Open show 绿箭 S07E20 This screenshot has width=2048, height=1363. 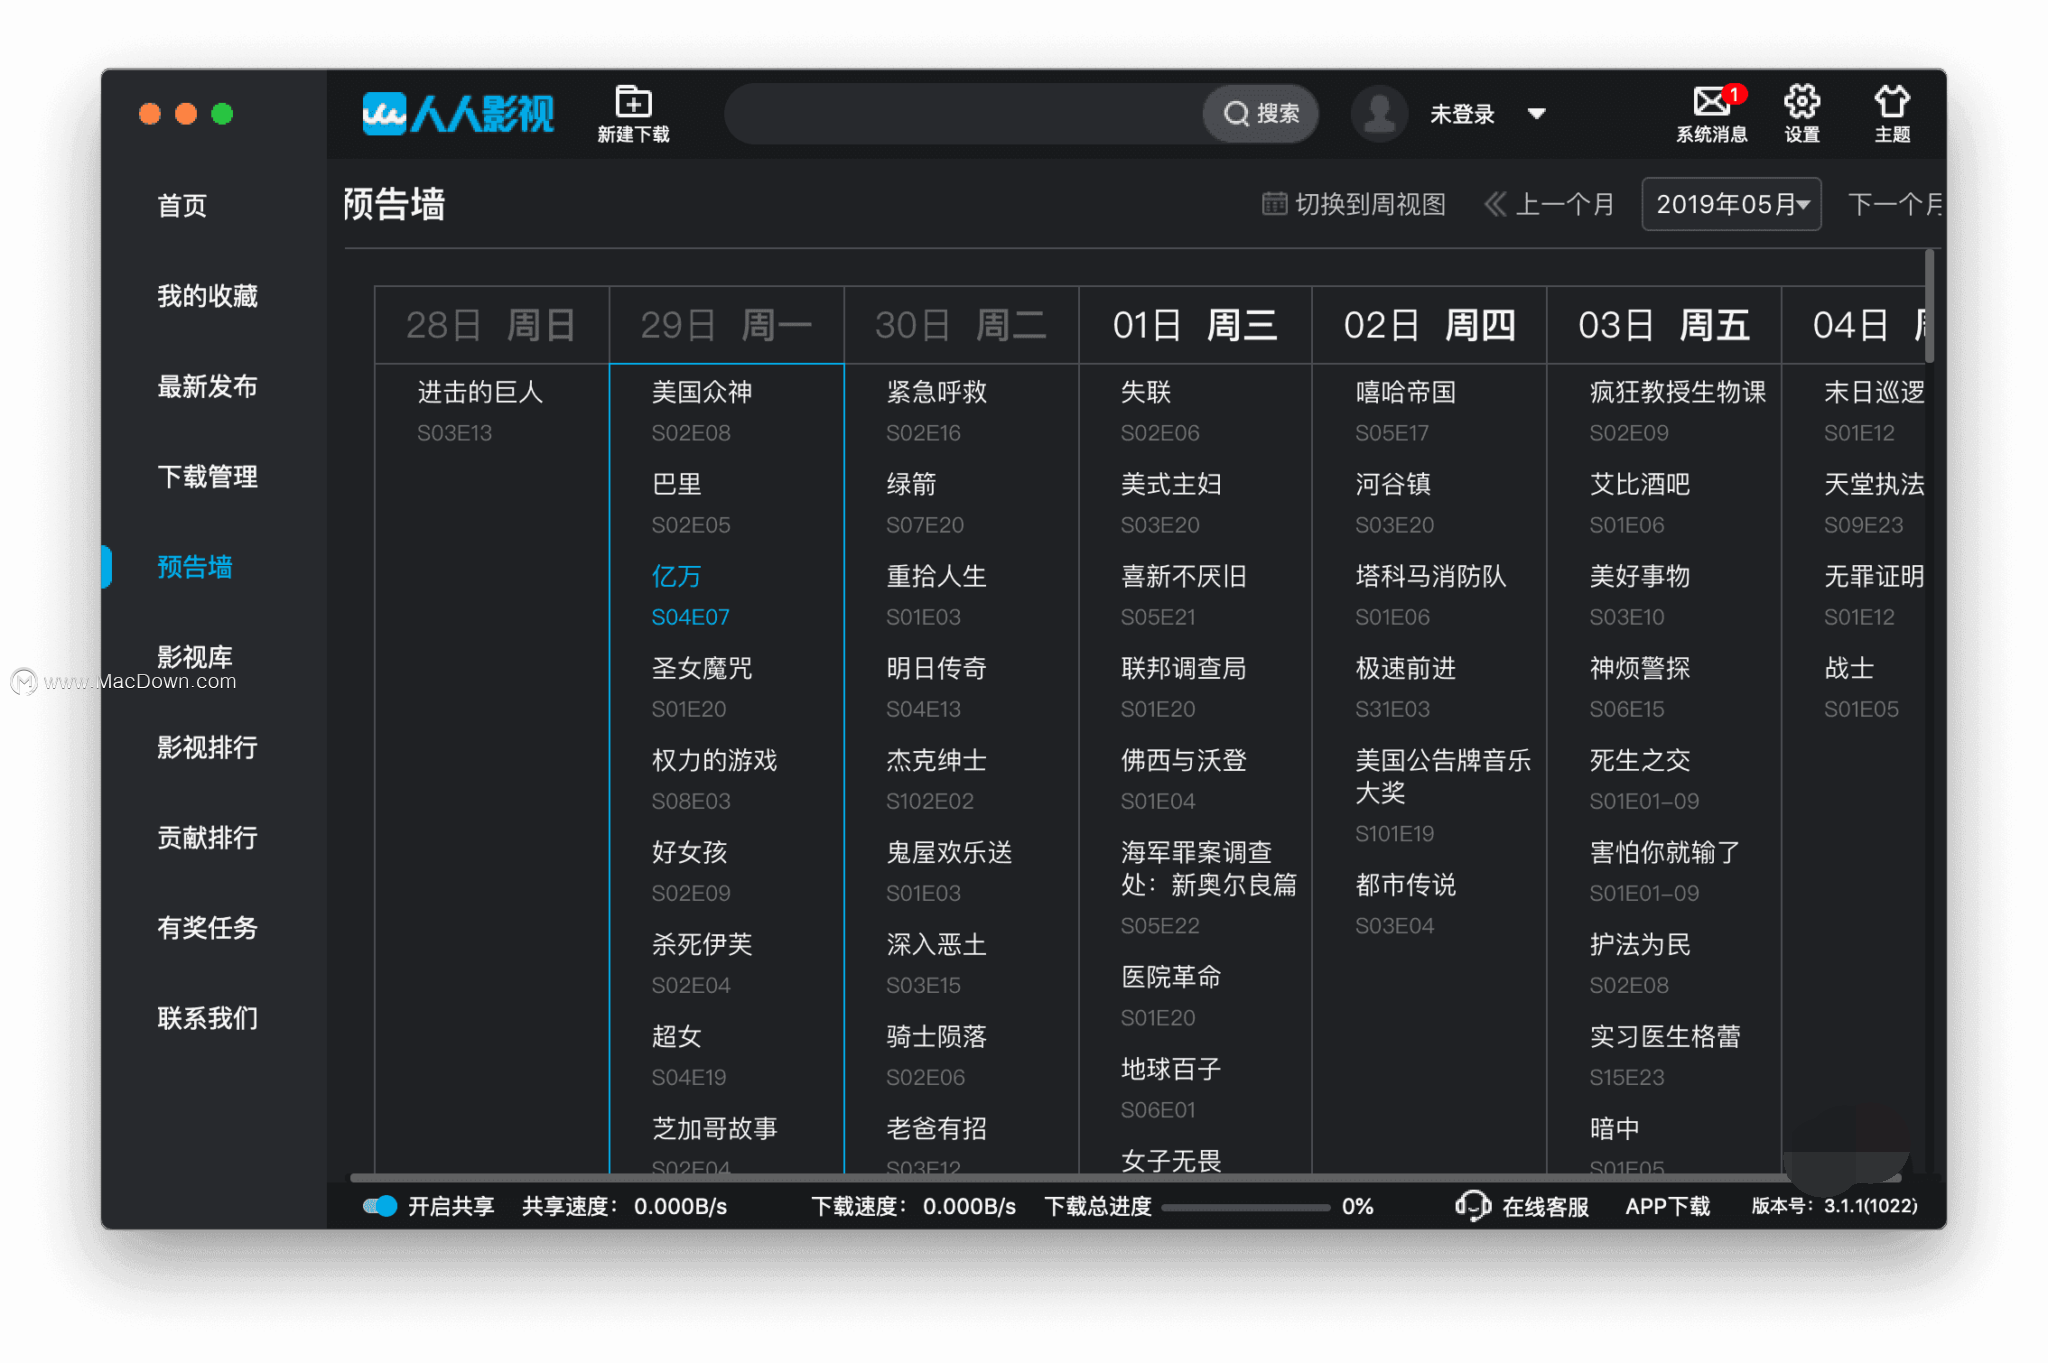pos(924,503)
